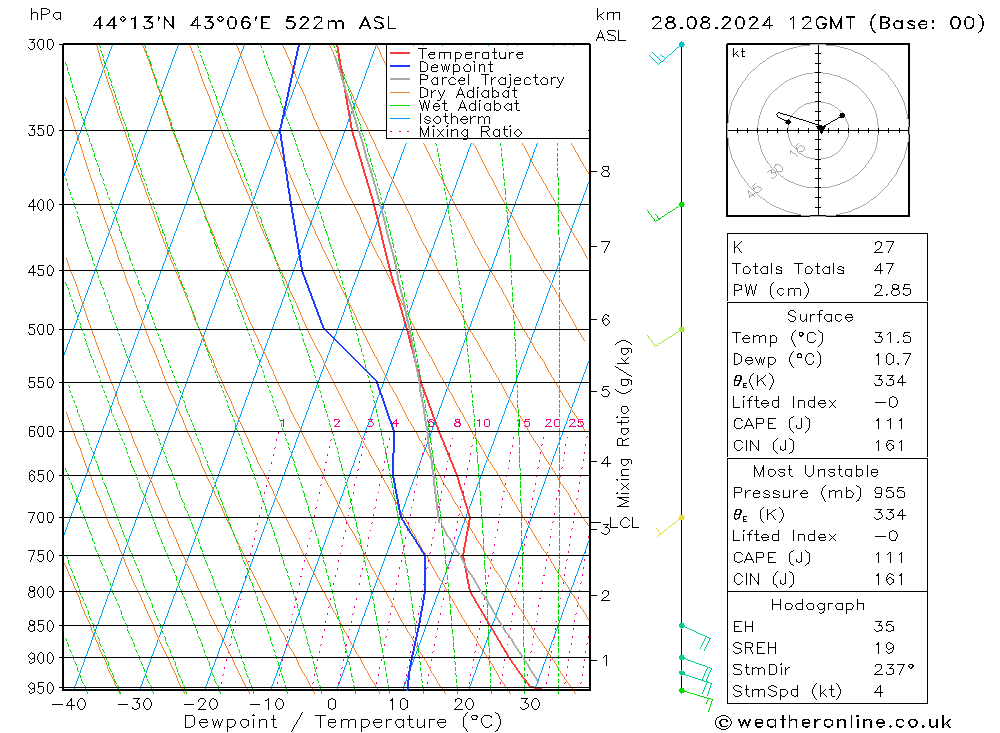Screen dimensions: 1000x733
Task: Click the K index value 27
Action: tap(885, 247)
